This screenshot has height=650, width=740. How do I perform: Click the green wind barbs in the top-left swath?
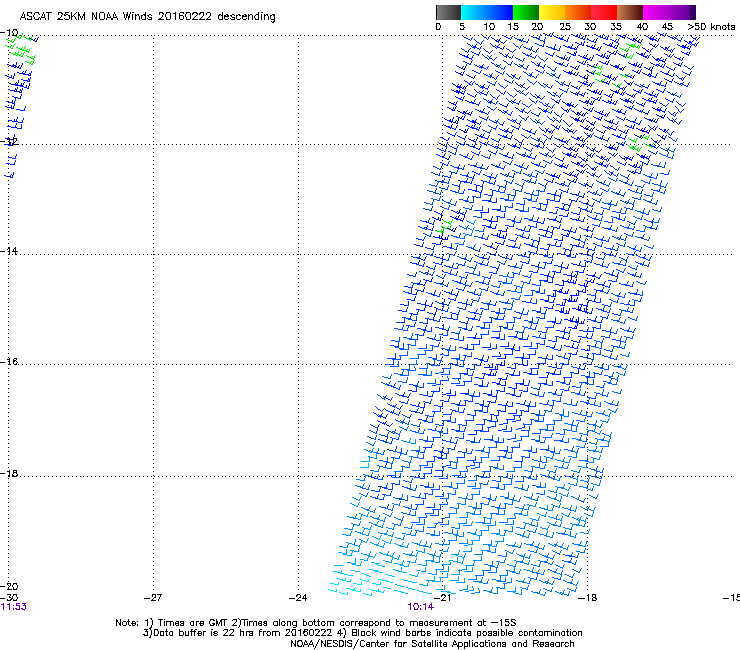tap(21, 49)
